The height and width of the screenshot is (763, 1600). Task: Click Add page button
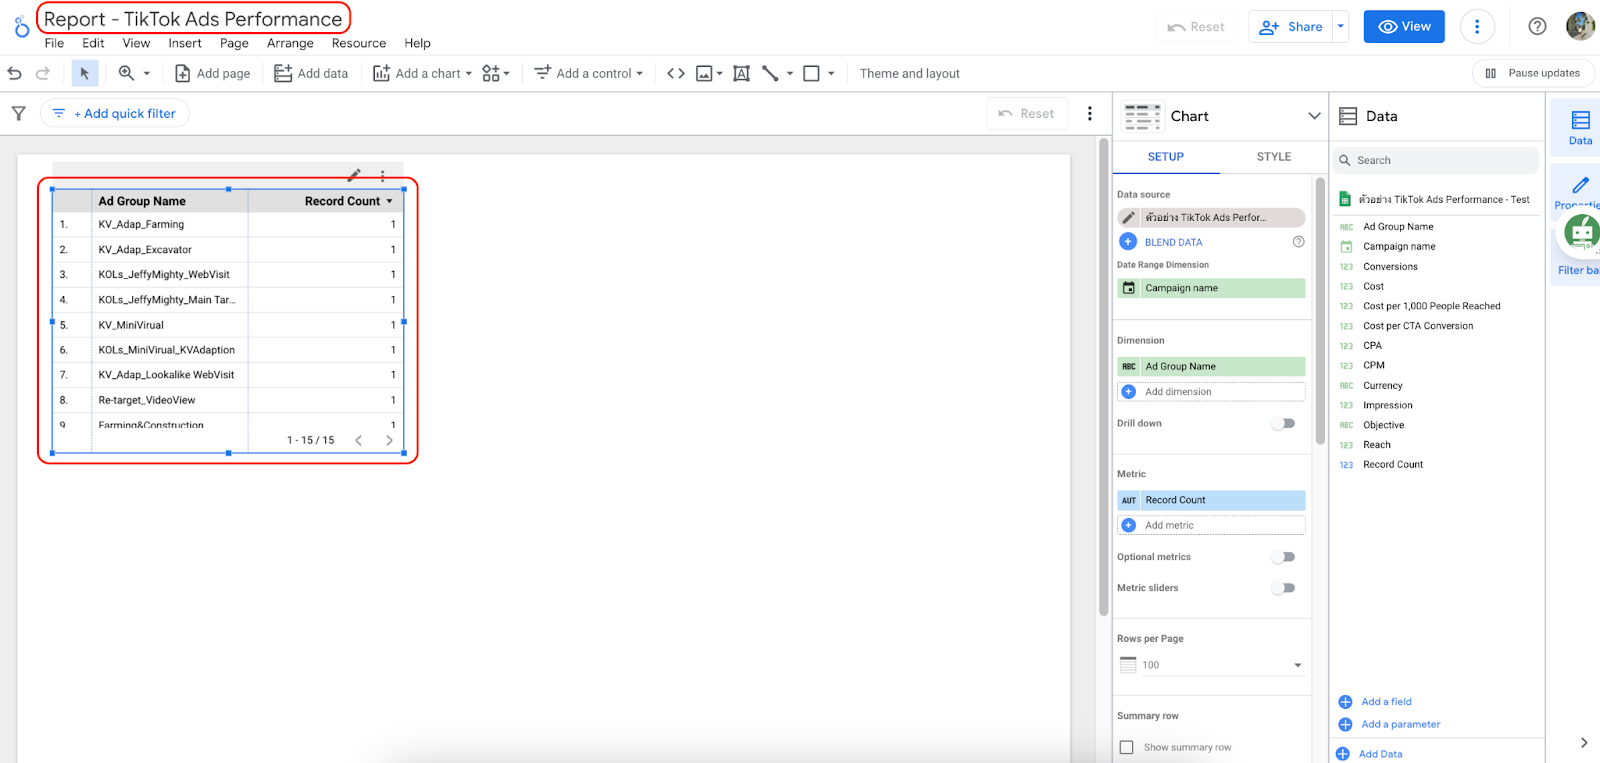213,73
